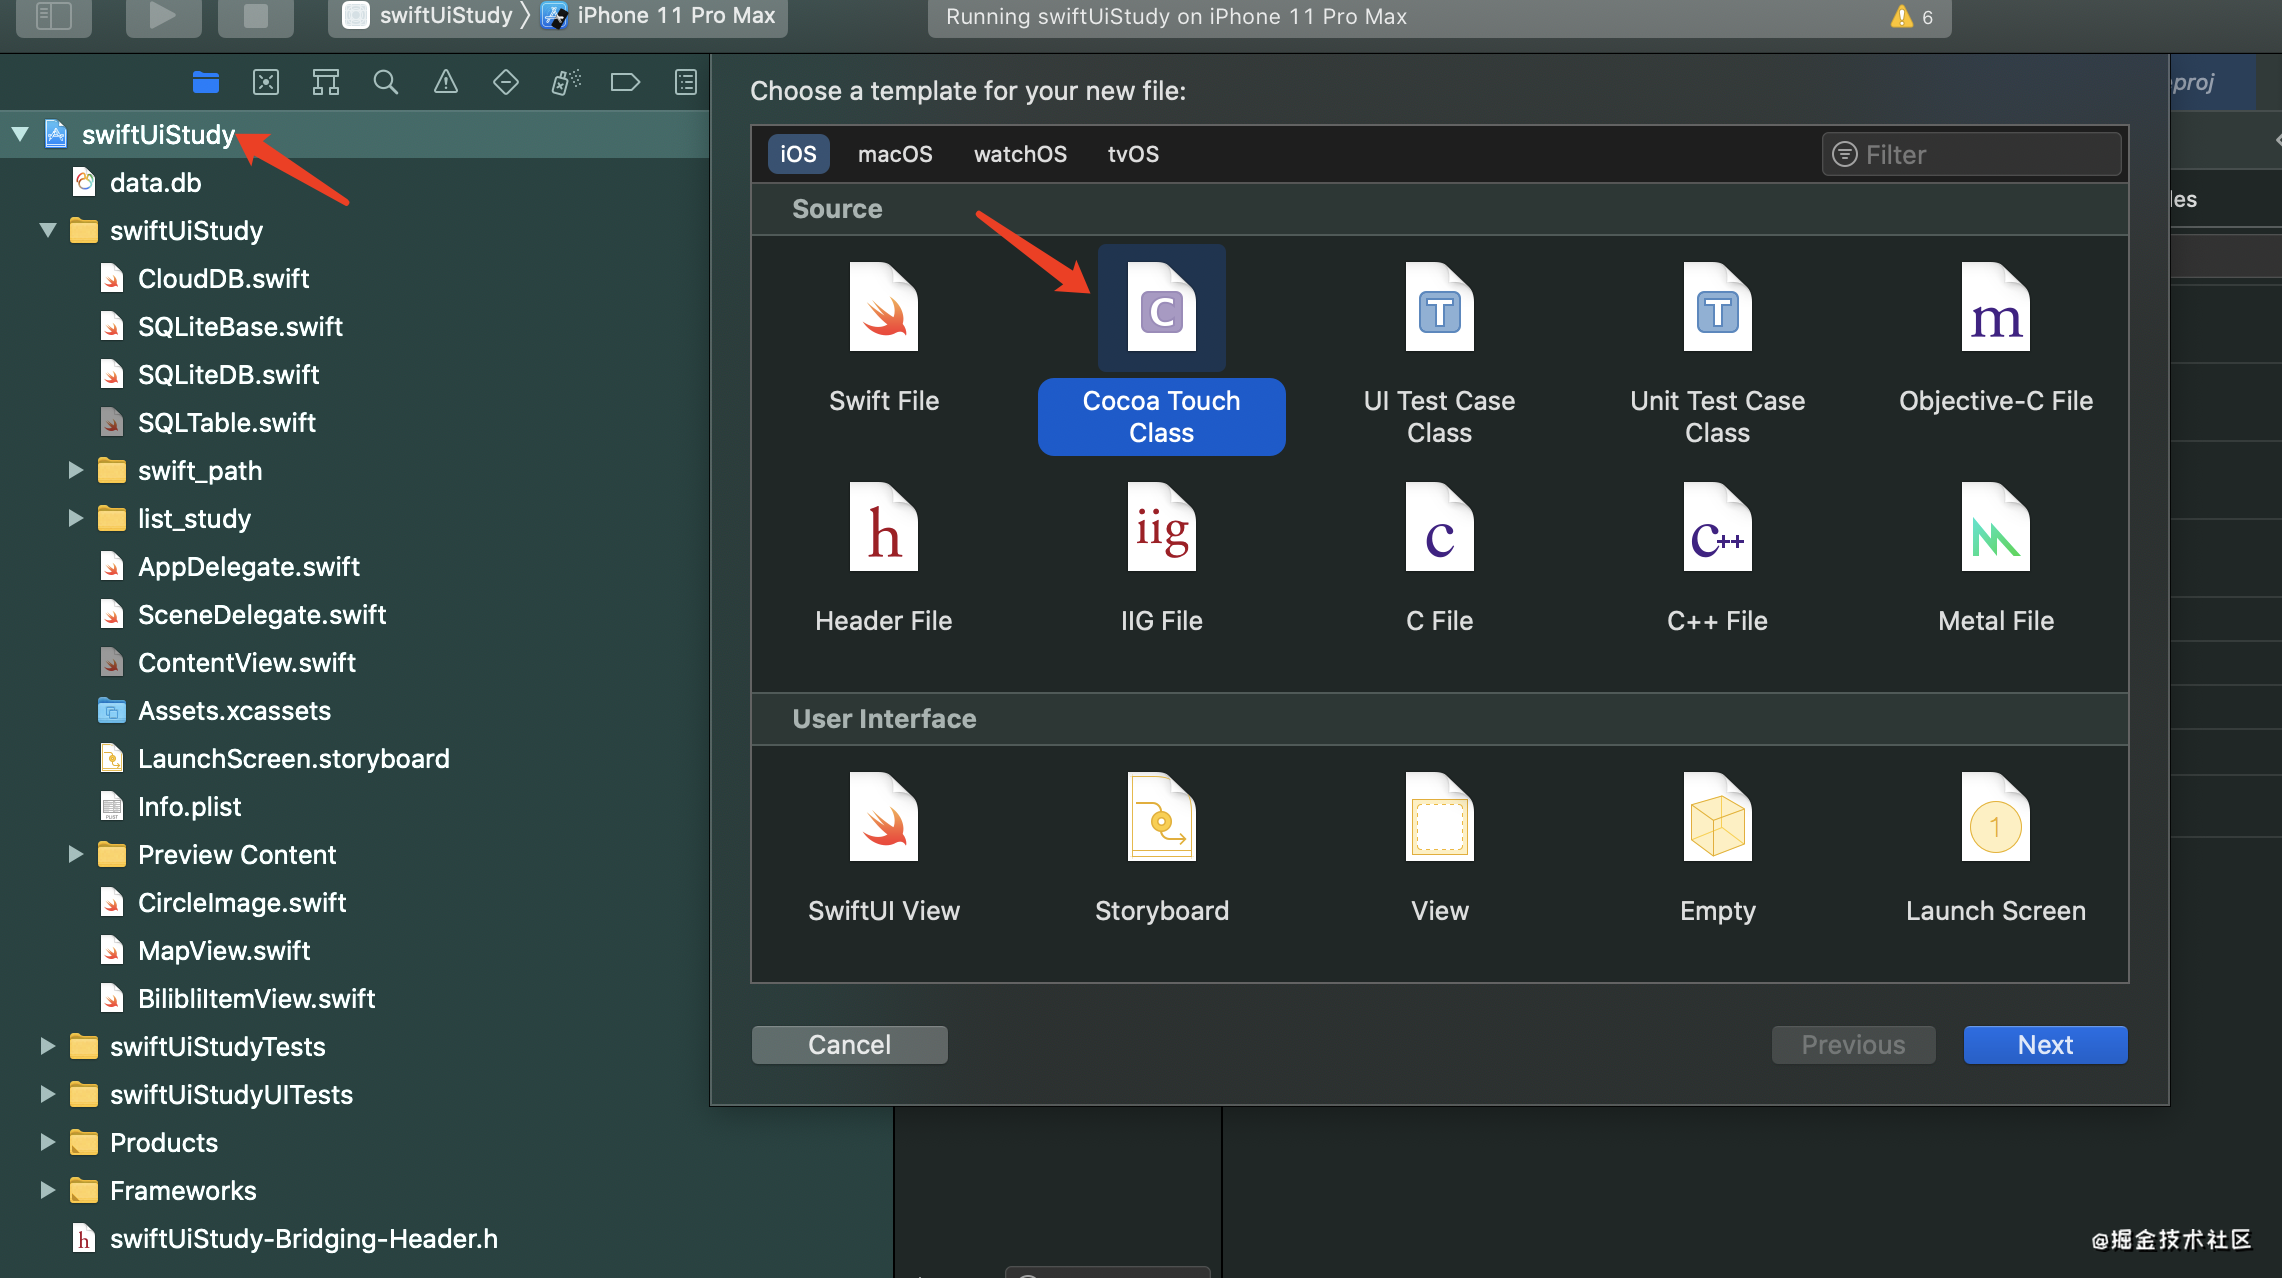Viewport: 2282px width, 1278px height.
Task: Show the Debug navigator
Action: pos(566,82)
